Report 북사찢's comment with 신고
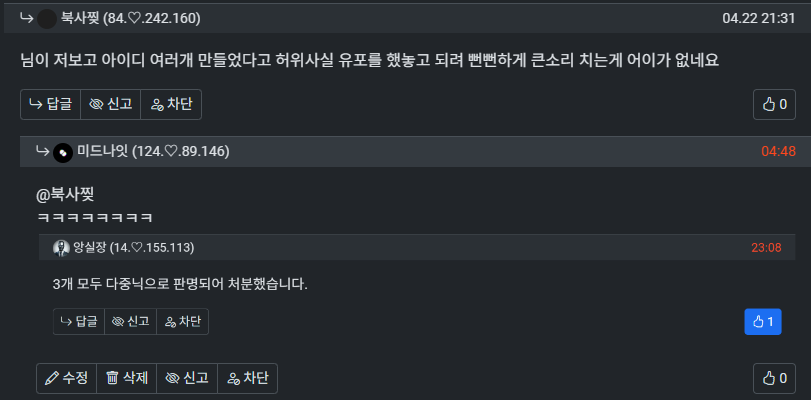The width and height of the screenshot is (811, 400). click(x=110, y=105)
